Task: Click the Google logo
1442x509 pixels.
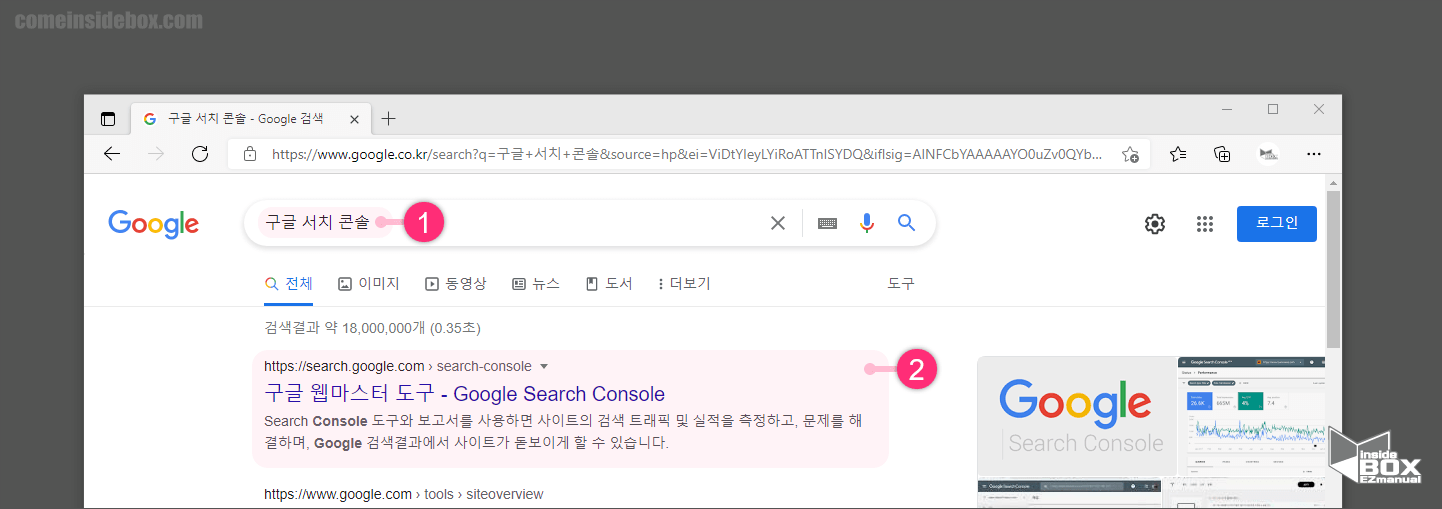Action: tap(154, 224)
